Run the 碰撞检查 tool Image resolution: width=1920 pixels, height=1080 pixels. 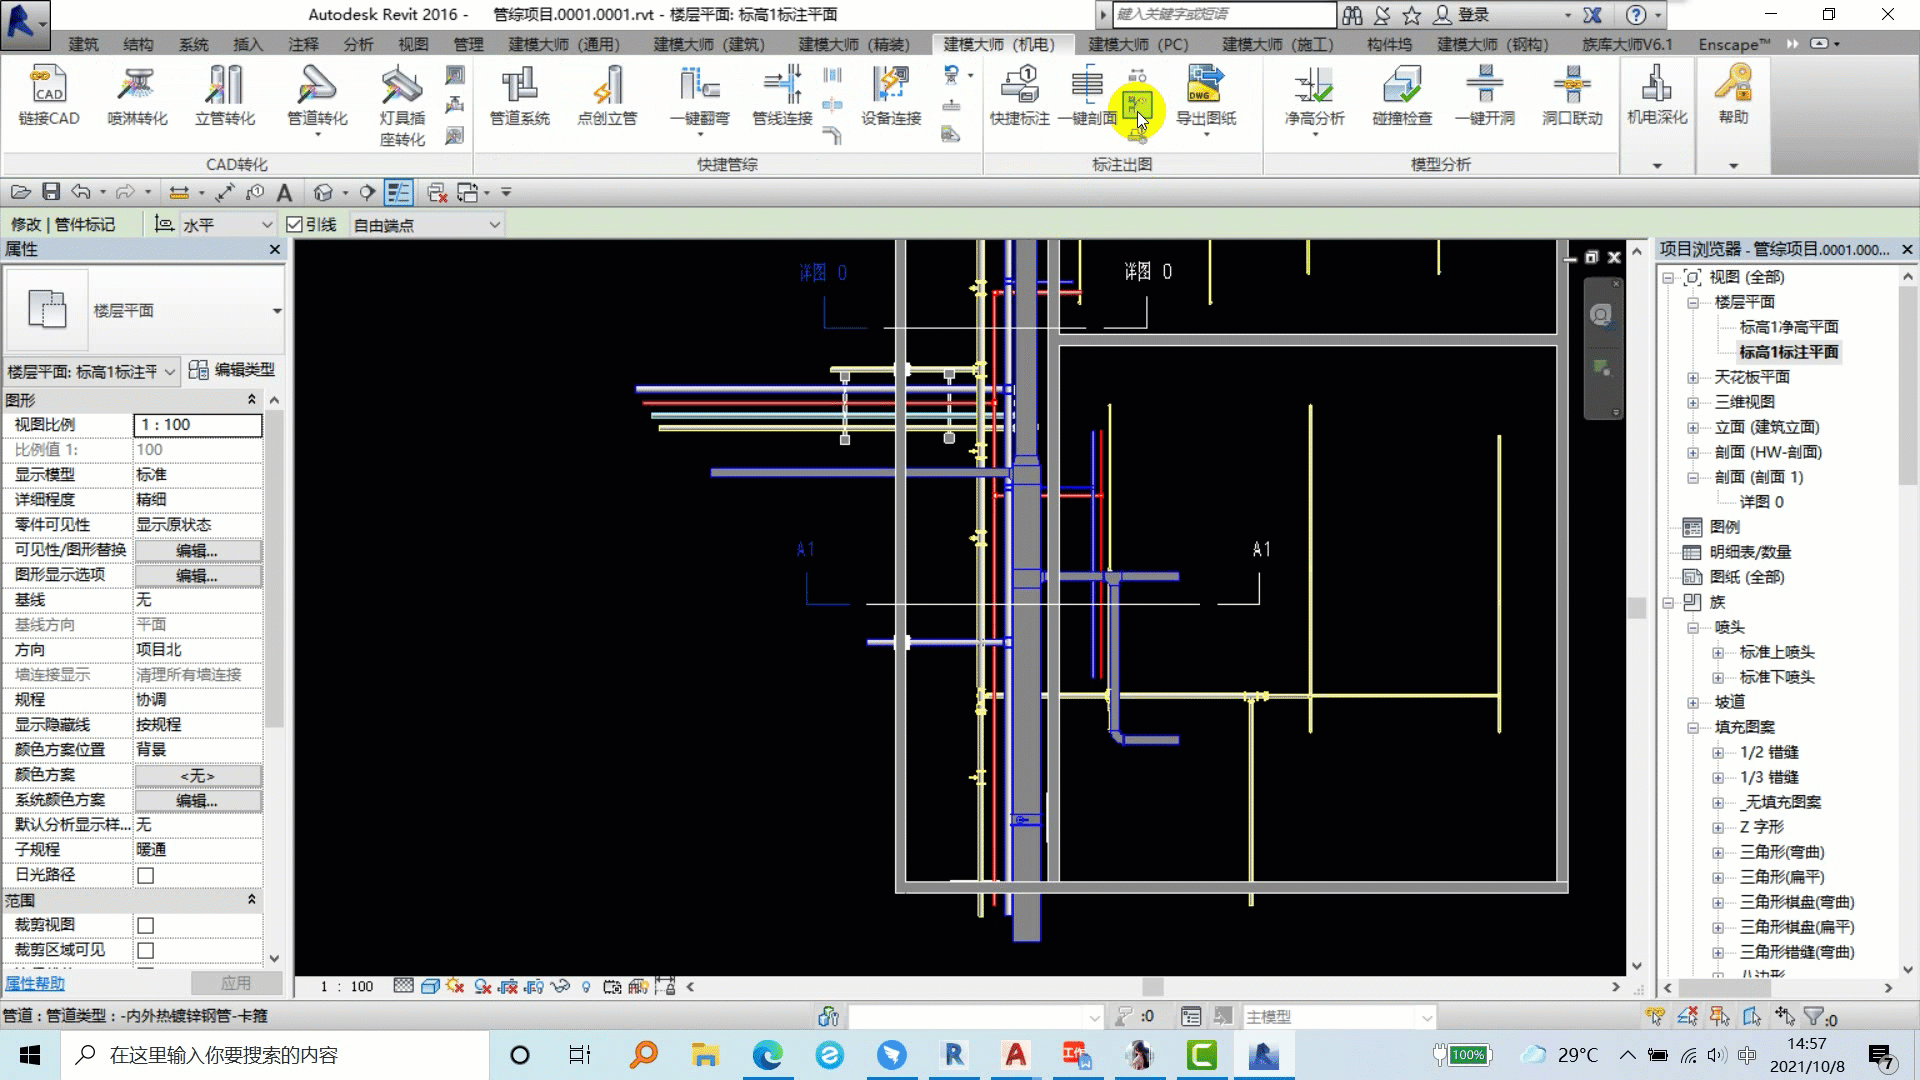(x=1402, y=97)
